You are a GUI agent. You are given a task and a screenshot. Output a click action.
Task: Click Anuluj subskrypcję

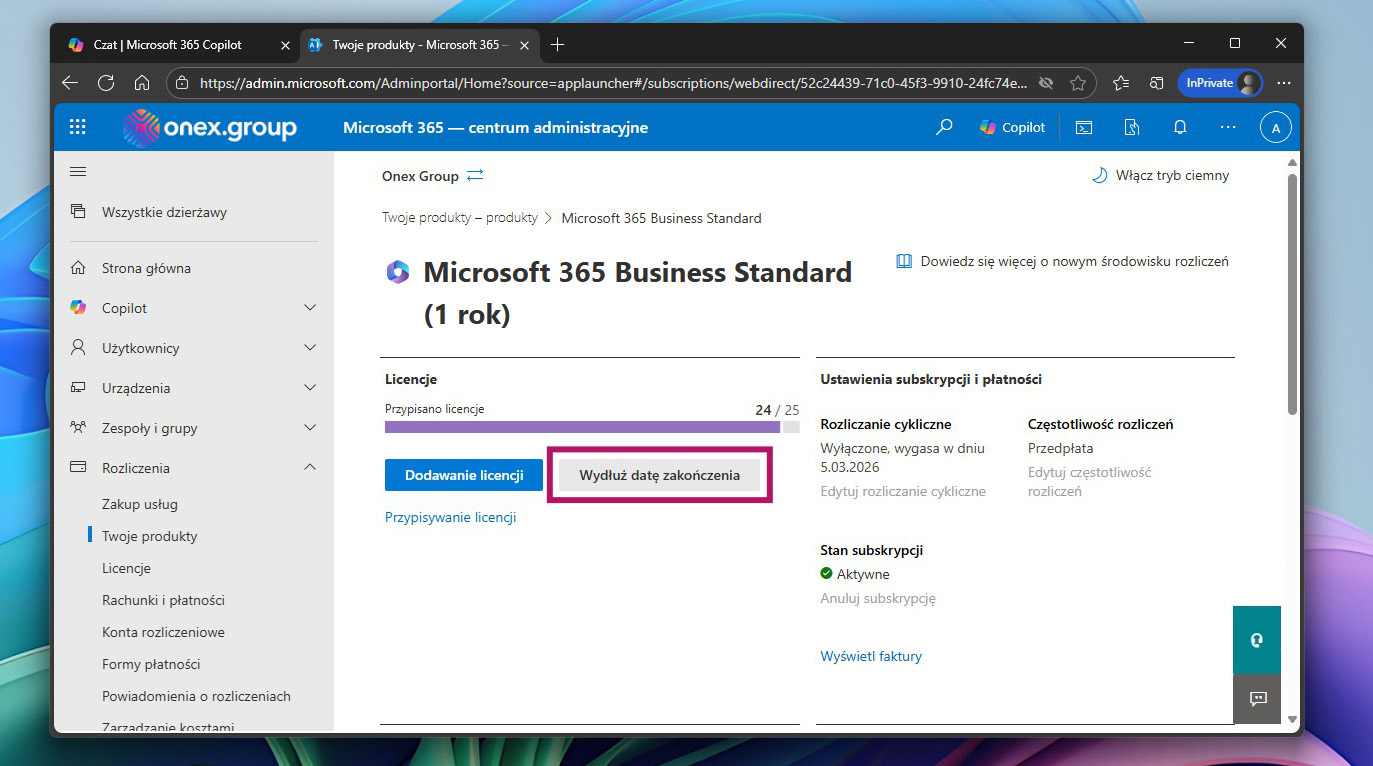(x=878, y=598)
